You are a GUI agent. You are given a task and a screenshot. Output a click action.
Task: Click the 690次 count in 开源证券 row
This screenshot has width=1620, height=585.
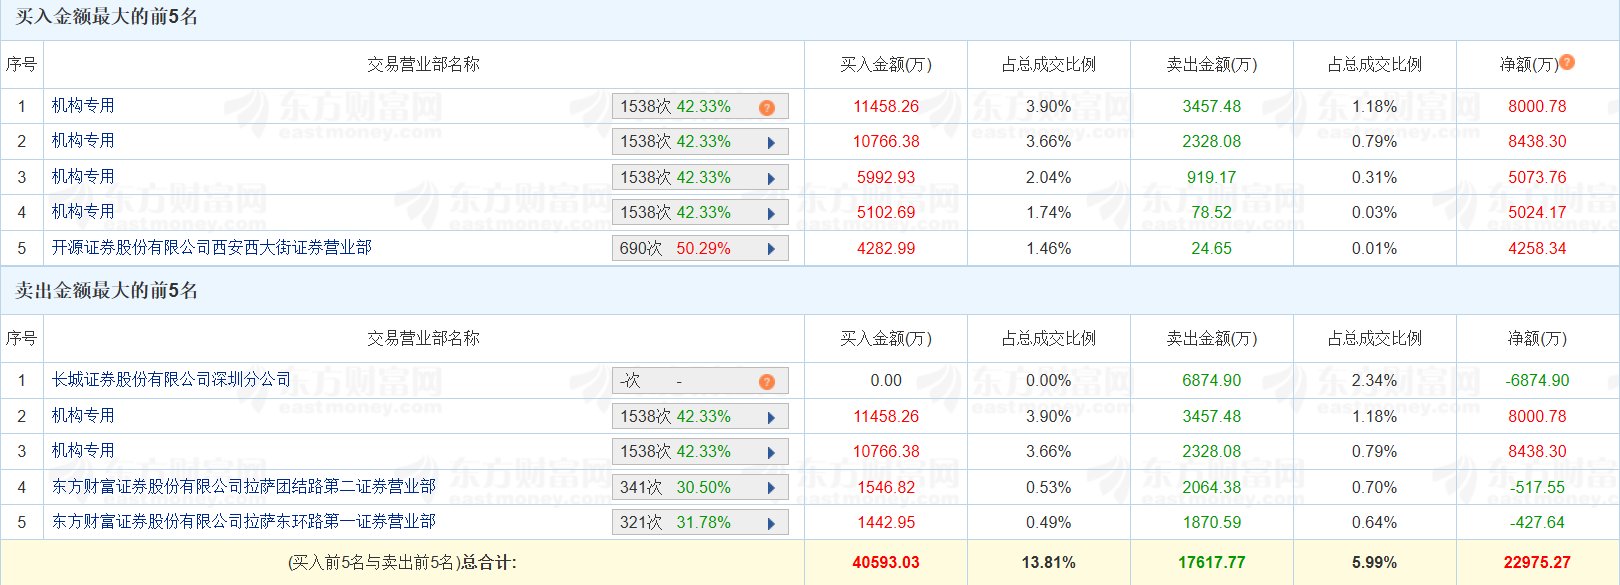(641, 248)
